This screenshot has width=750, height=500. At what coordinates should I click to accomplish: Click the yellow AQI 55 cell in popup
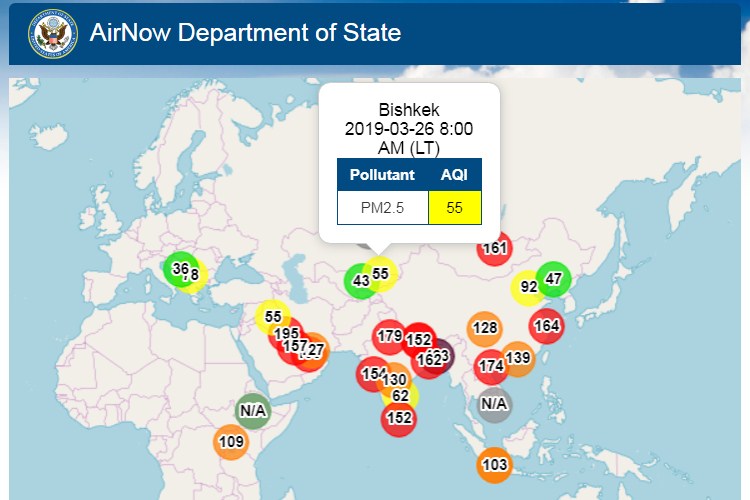[455, 208]
